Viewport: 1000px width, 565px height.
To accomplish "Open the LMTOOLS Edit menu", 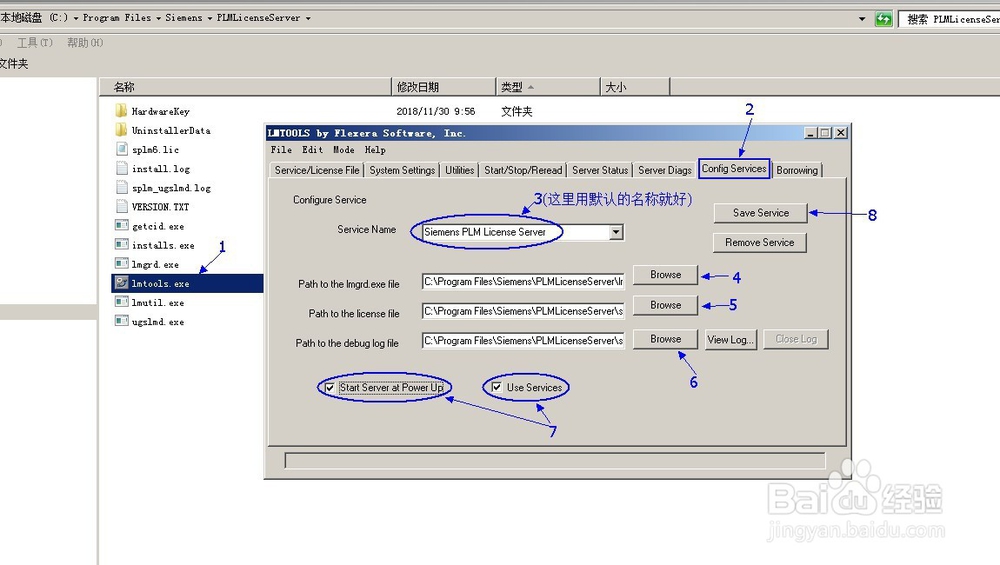I will 312,150.
